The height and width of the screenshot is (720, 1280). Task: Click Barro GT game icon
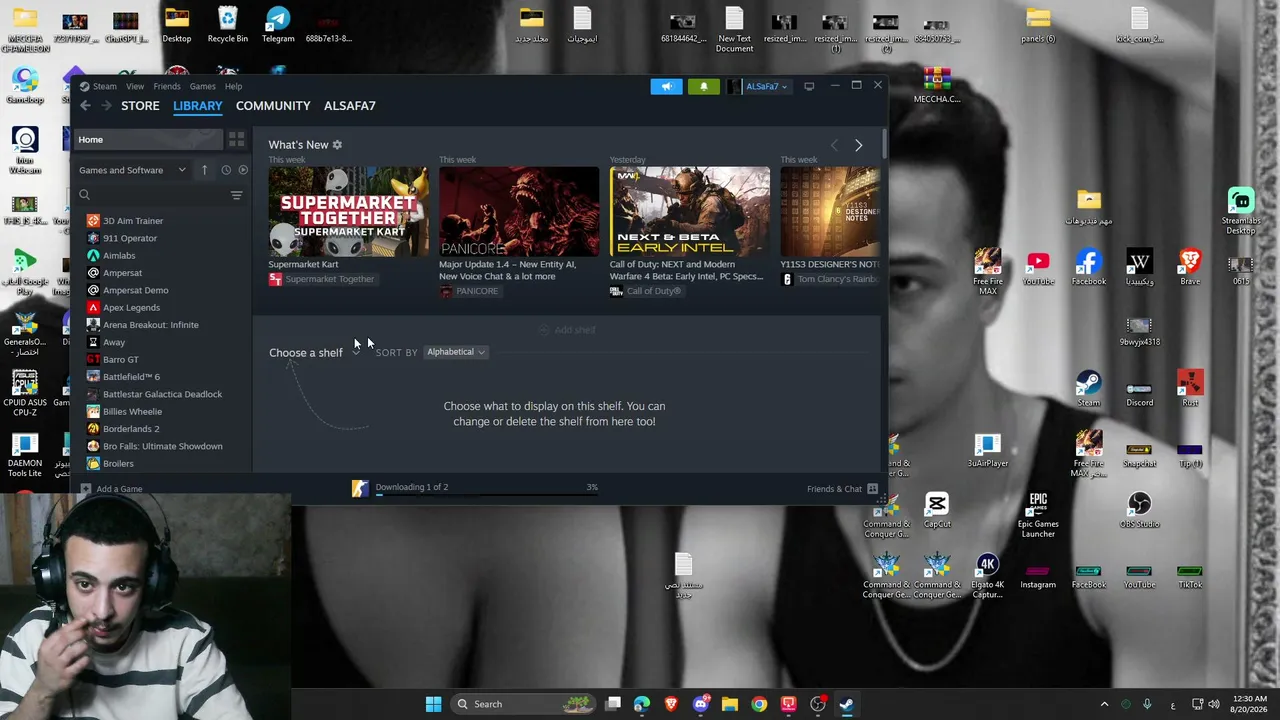tap(93, 360)
